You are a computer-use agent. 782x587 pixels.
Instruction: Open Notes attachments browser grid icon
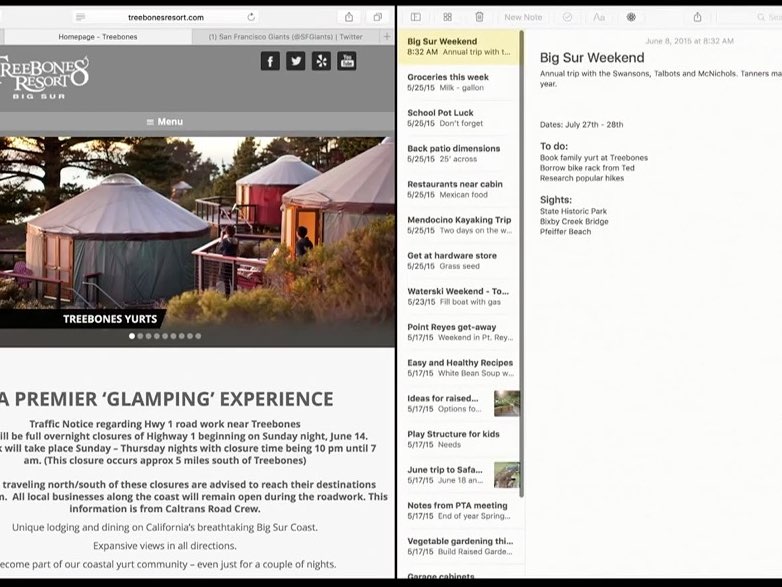[447, 17]
